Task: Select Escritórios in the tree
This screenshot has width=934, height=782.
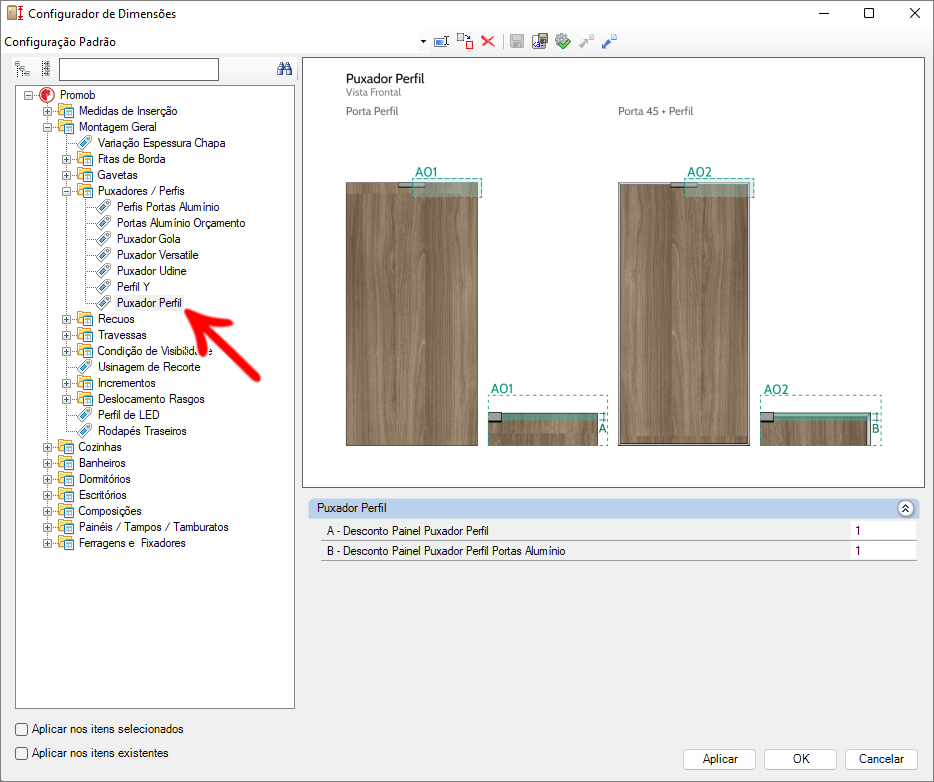Action: pos(102,495)
